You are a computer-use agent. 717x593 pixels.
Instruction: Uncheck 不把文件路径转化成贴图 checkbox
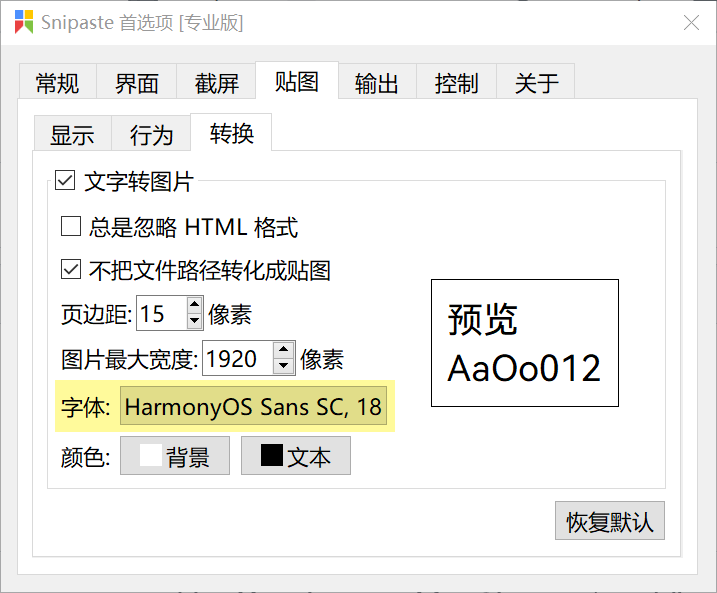click(71, 269)
